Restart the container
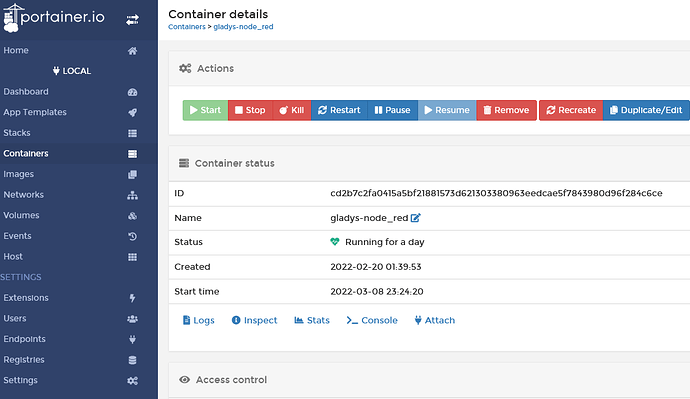This screenshot has width=690, height=399. click(339, 110)
